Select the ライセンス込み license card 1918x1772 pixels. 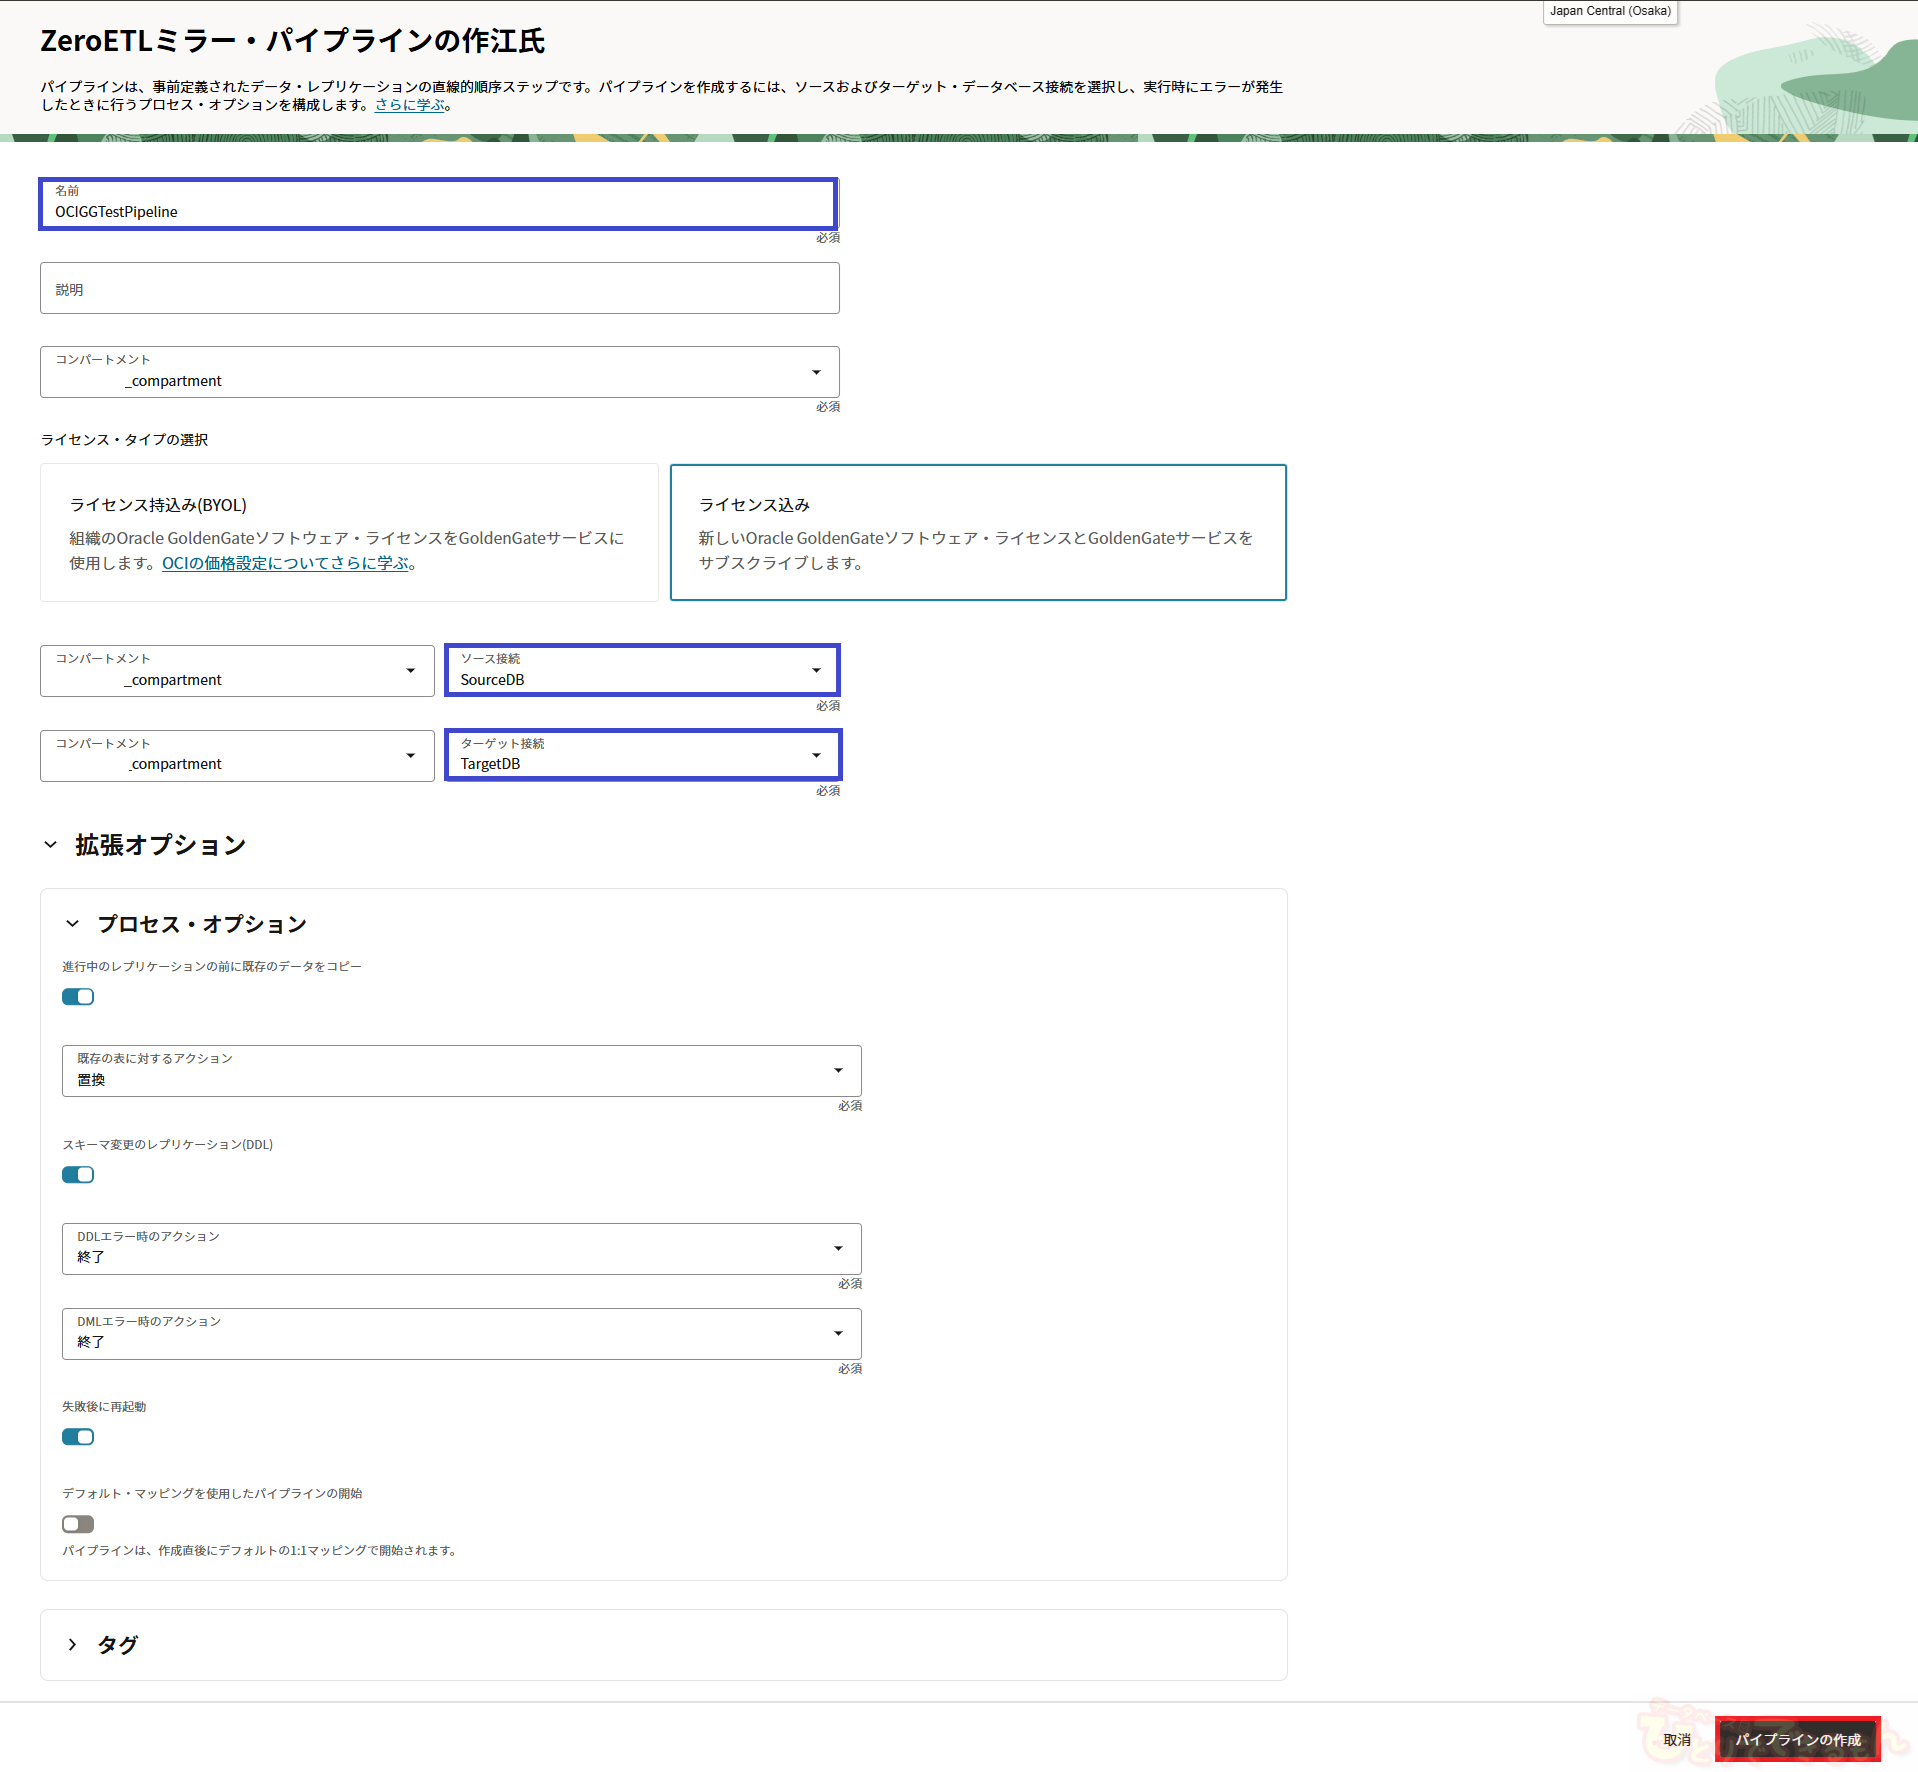click(978, 532)
